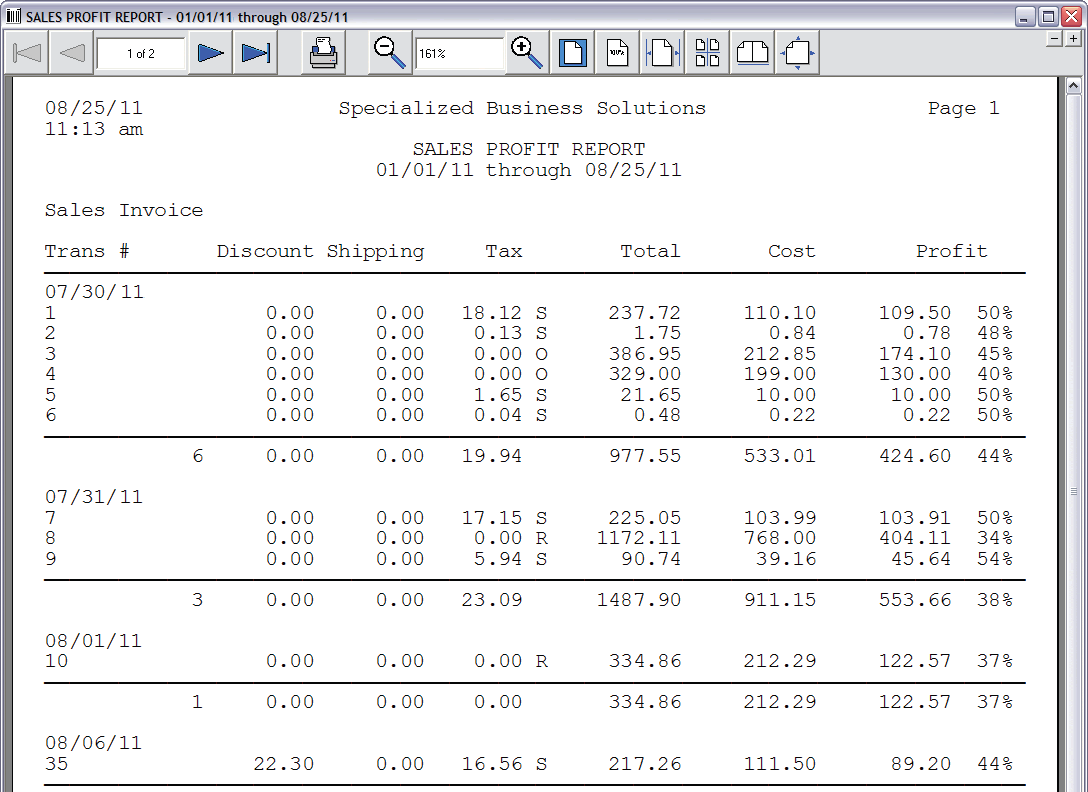Go to the previous page
Screen dimensions: 1088x792
point(71,53)
